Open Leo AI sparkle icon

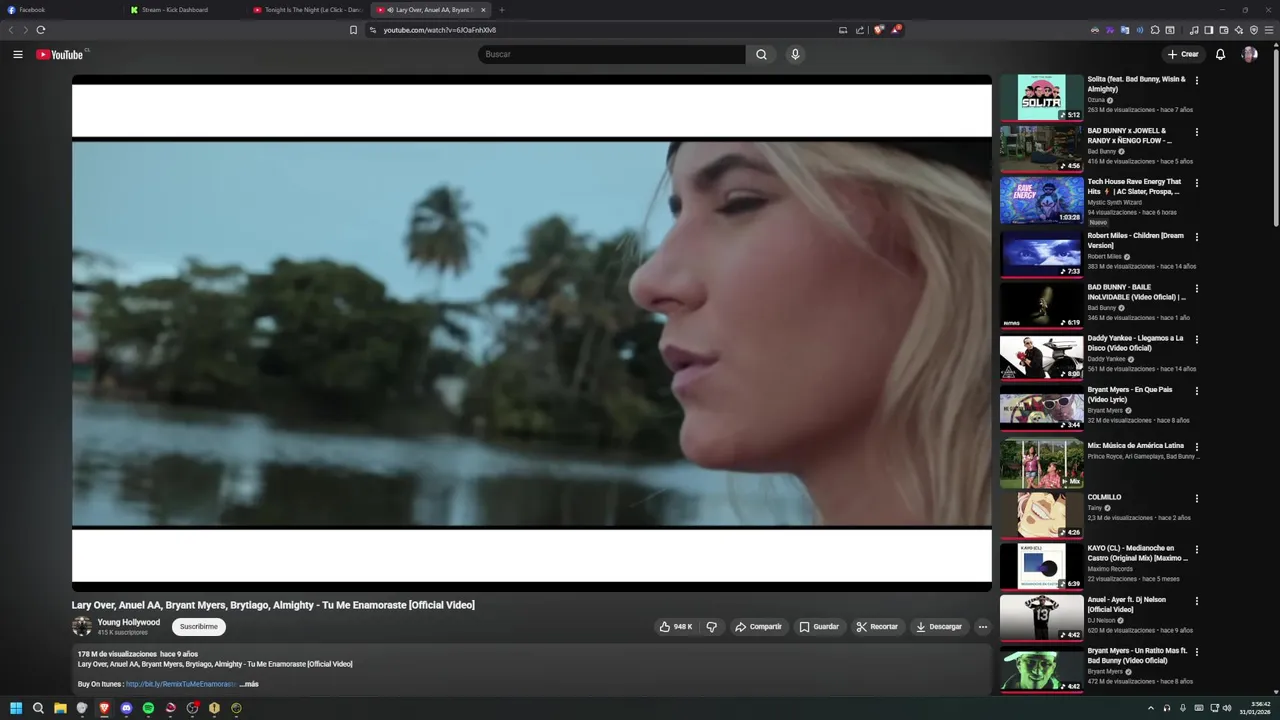pyautogui.click(x=1239, y=30)
